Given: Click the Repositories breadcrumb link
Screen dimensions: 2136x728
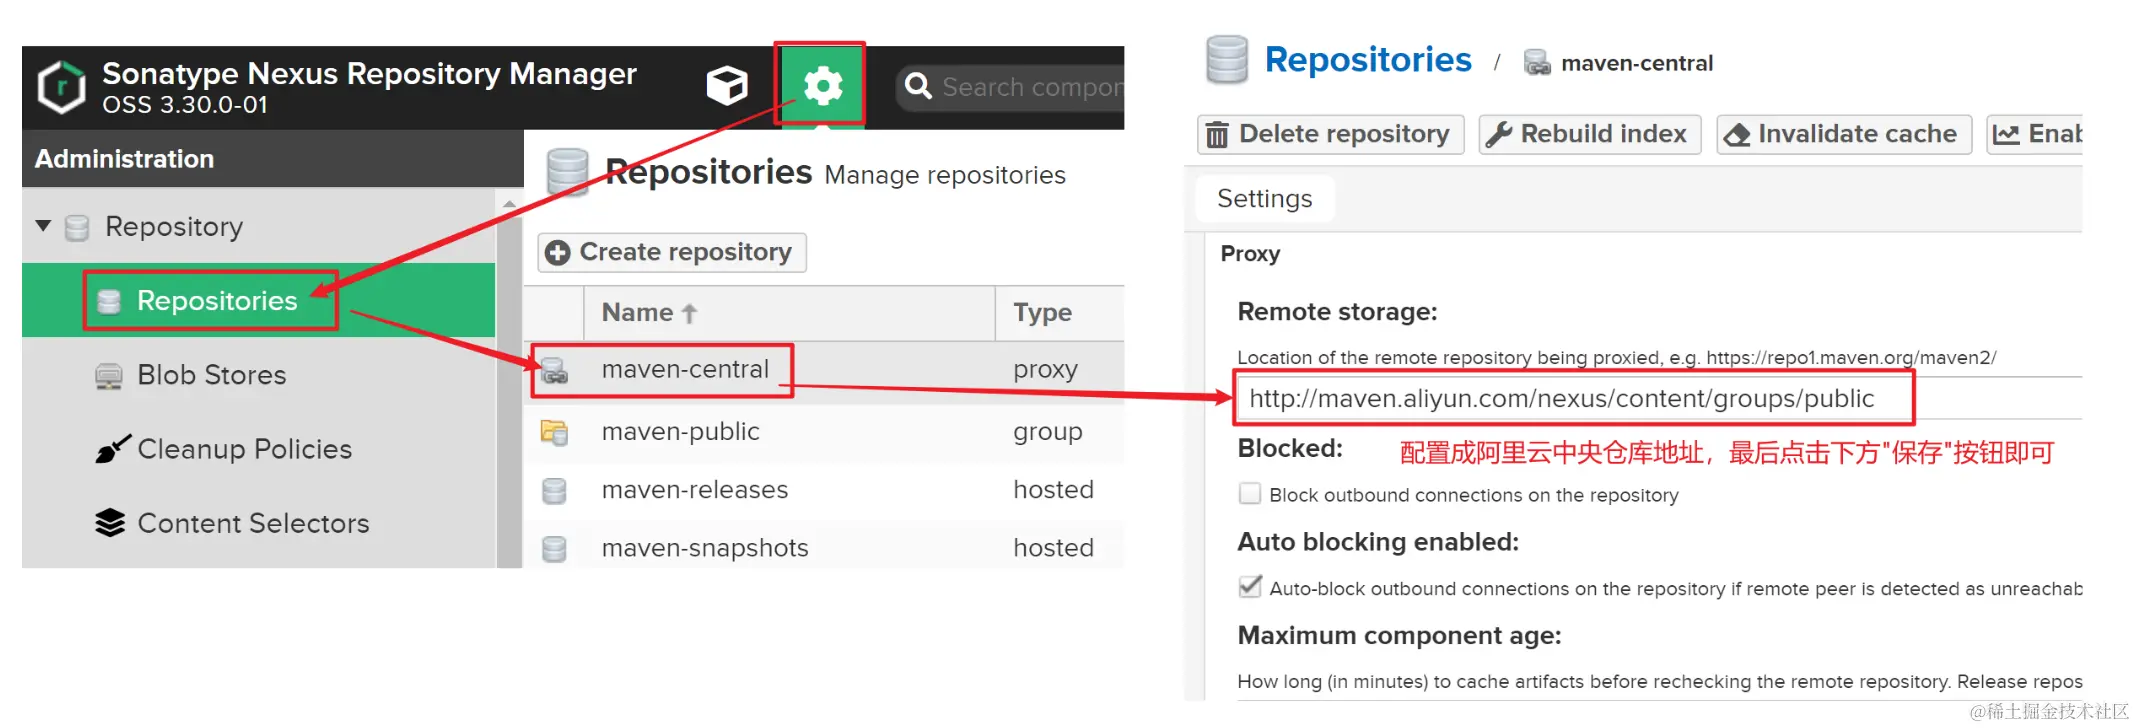Looking at the screenshot, I should click(x=1367, y=60).
